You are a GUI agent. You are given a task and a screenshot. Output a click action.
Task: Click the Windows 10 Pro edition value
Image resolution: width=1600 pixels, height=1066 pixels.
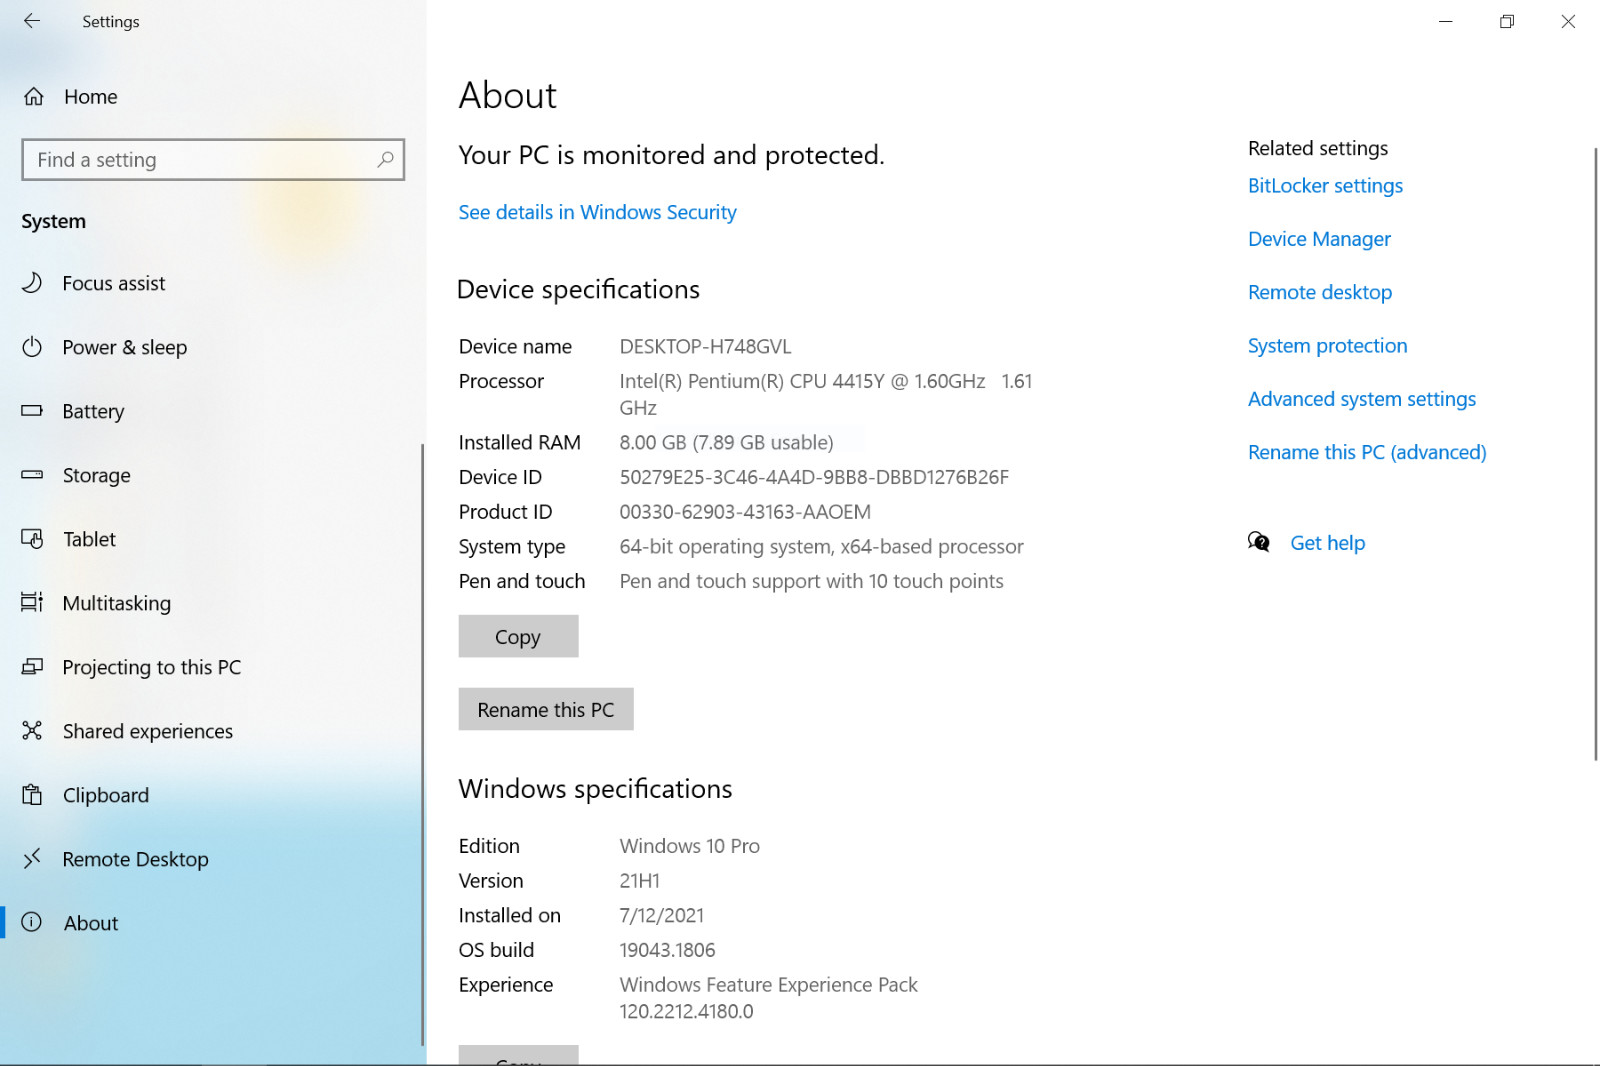tap(689, 846)
